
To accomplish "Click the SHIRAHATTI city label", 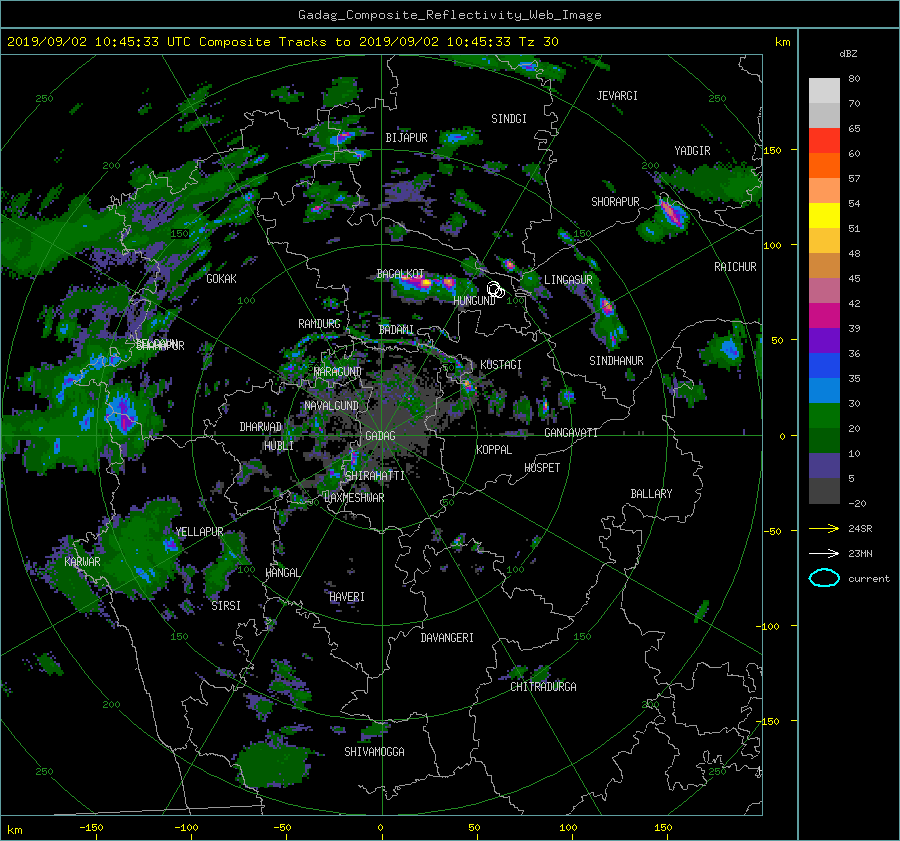I will (375, 476).
